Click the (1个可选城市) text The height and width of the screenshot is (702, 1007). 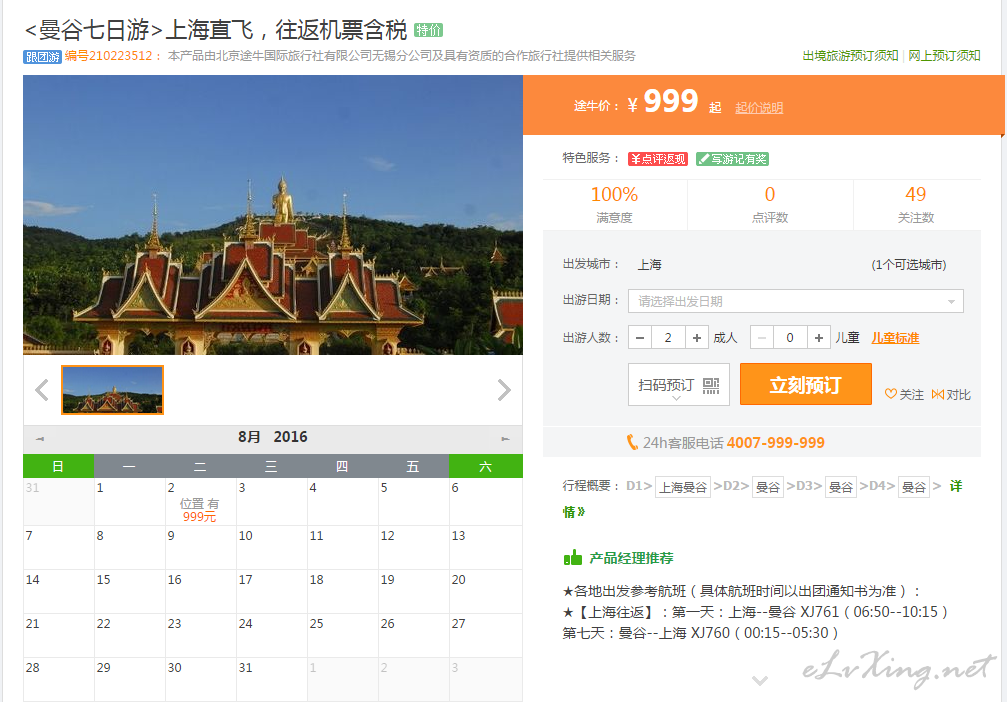(x=909, y=265)
